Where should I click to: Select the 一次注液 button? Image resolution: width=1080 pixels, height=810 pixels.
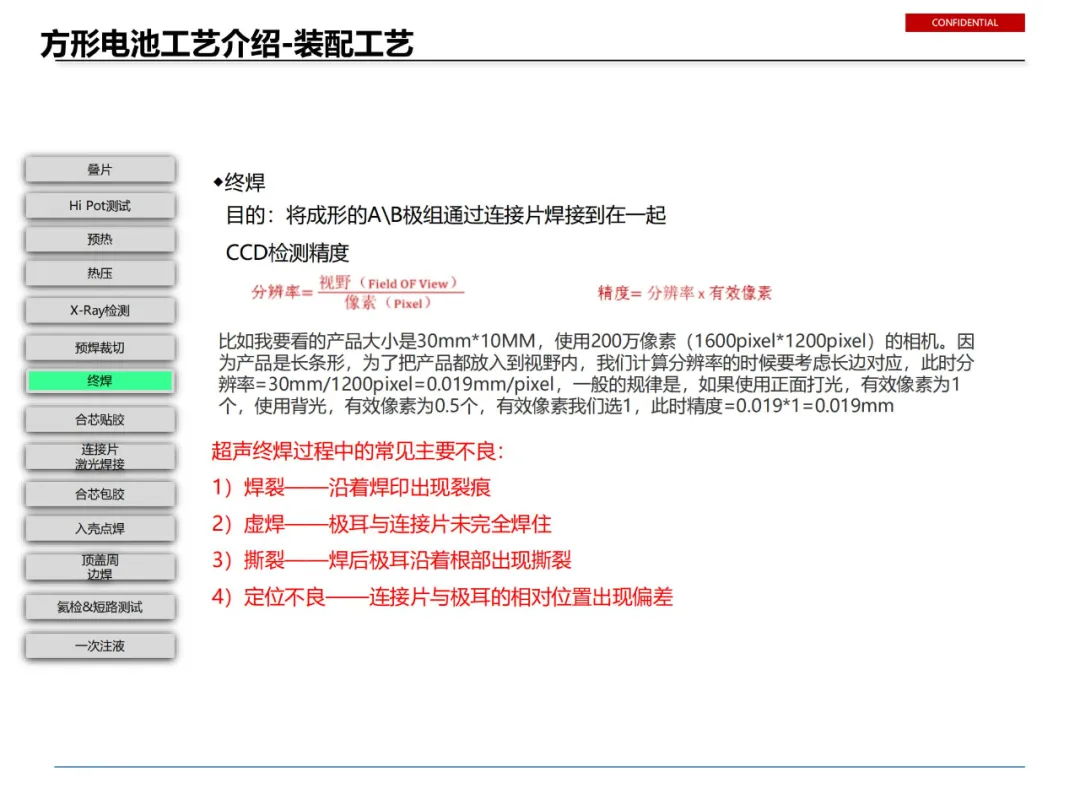tap(100, 645)
